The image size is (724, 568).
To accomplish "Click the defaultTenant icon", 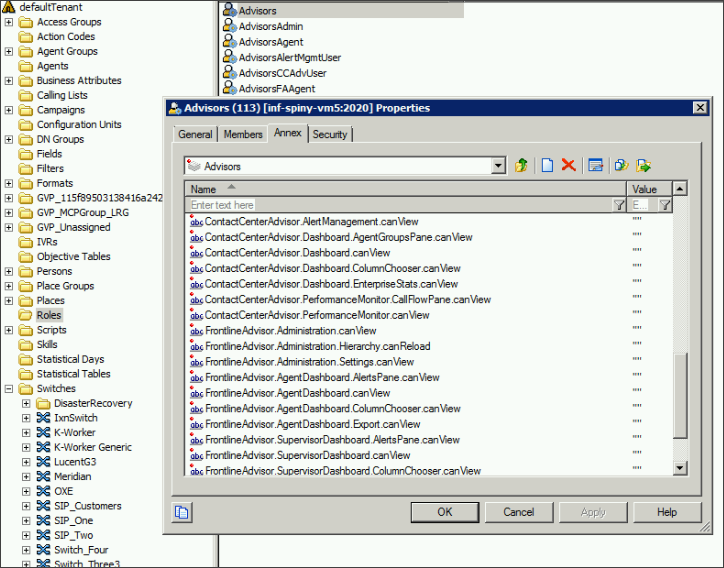I will tap(8, 7).
